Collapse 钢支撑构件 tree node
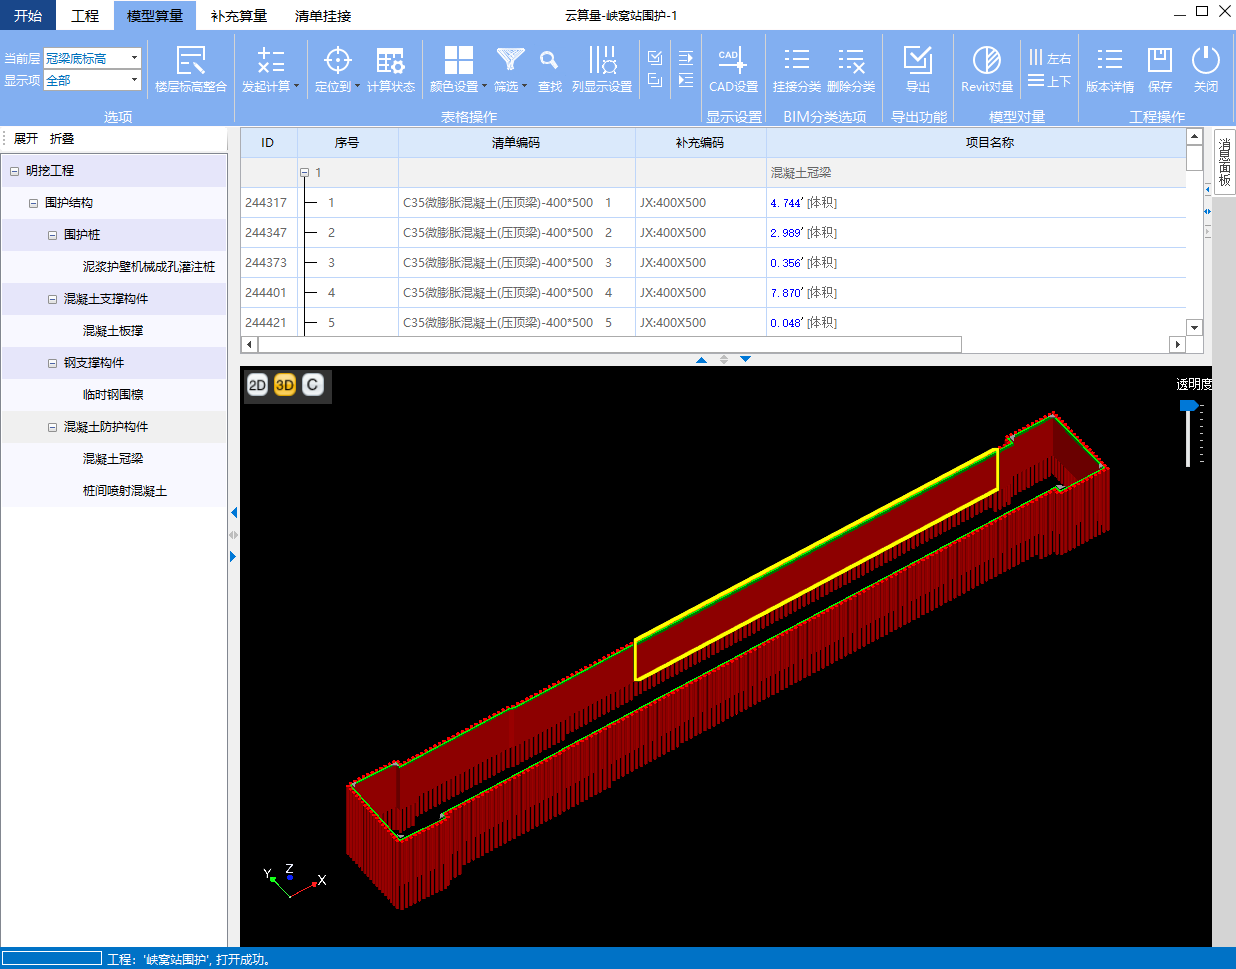Viewport: 1236px width, 969px height. coord(52,363)
